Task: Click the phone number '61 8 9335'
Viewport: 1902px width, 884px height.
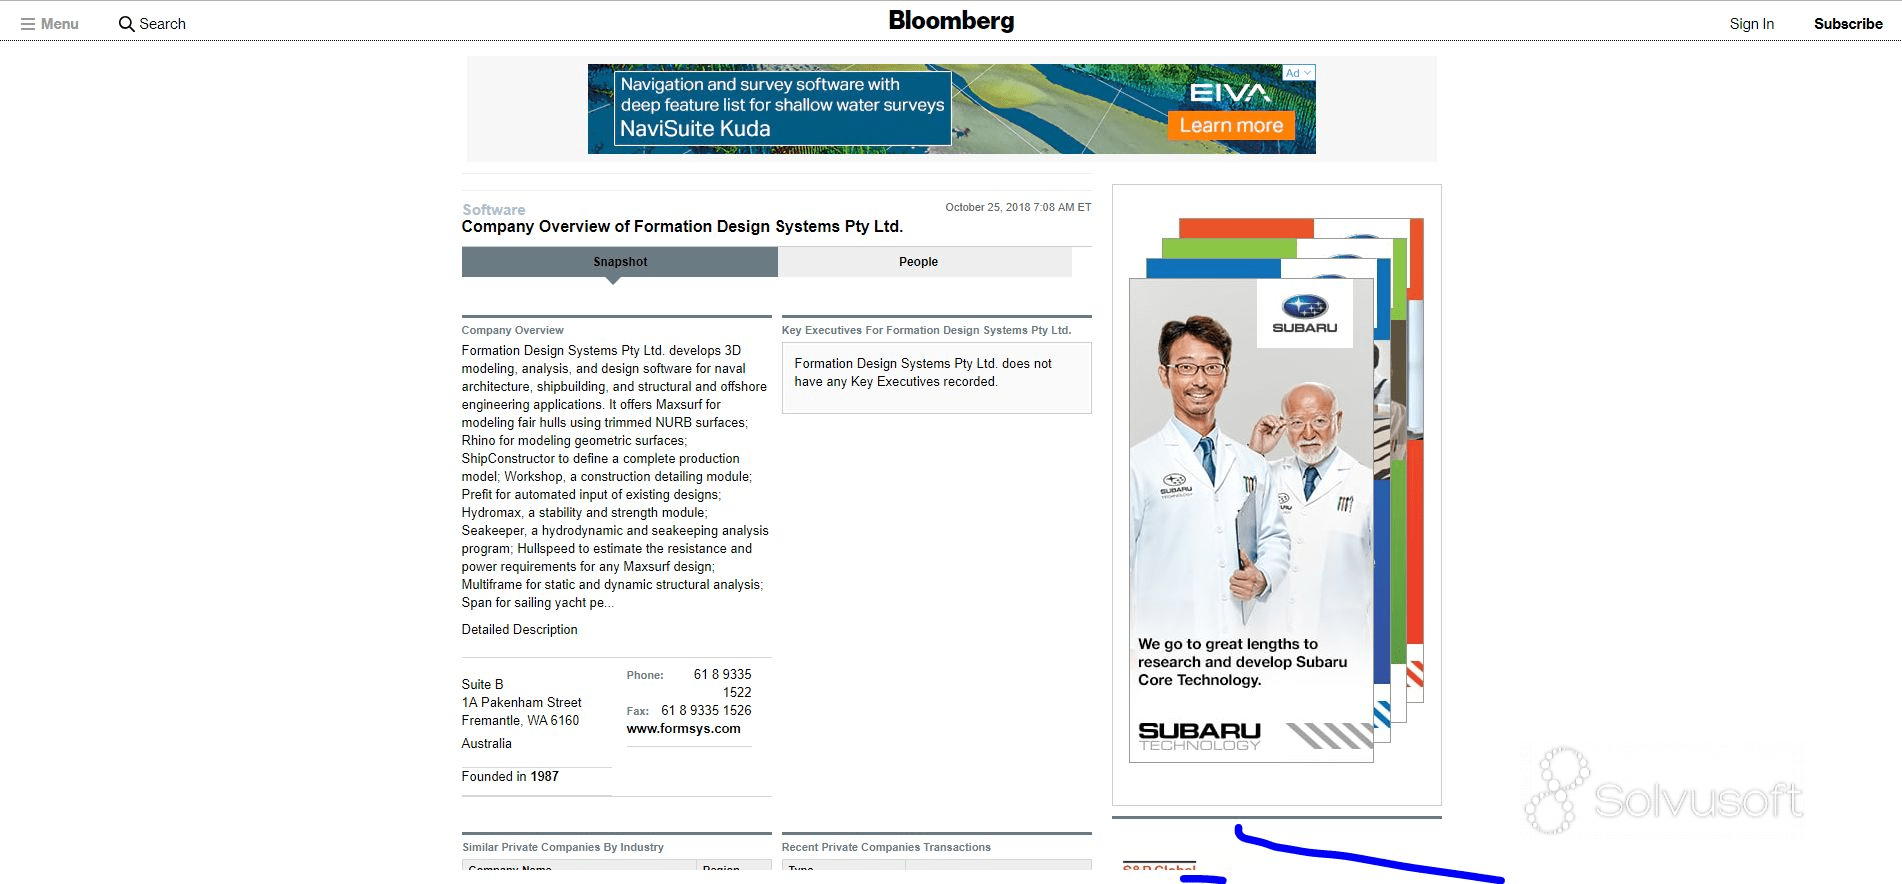Action: click(x=722, y=675)
